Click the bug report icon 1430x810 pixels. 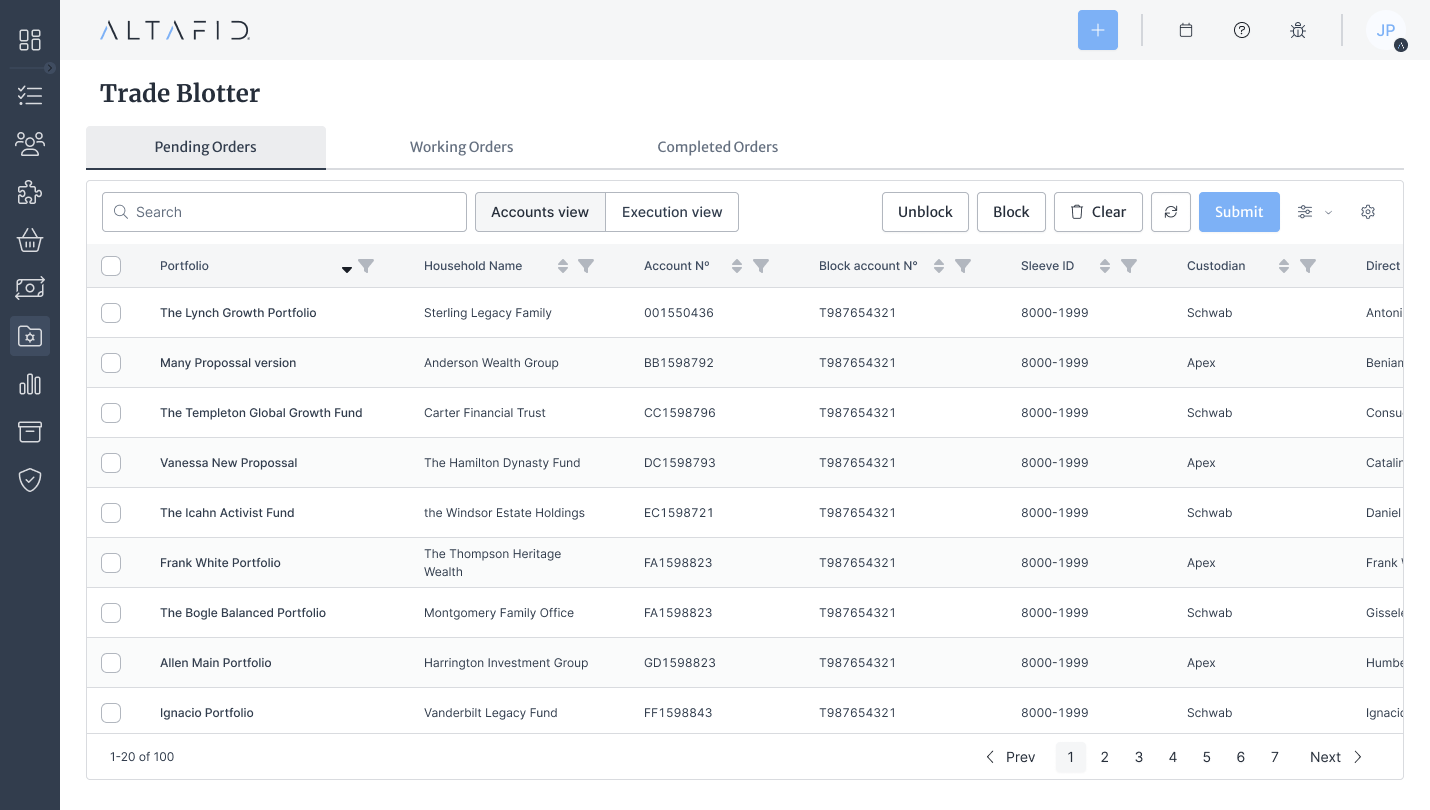pyautogui.click(x=1298, y=30)
